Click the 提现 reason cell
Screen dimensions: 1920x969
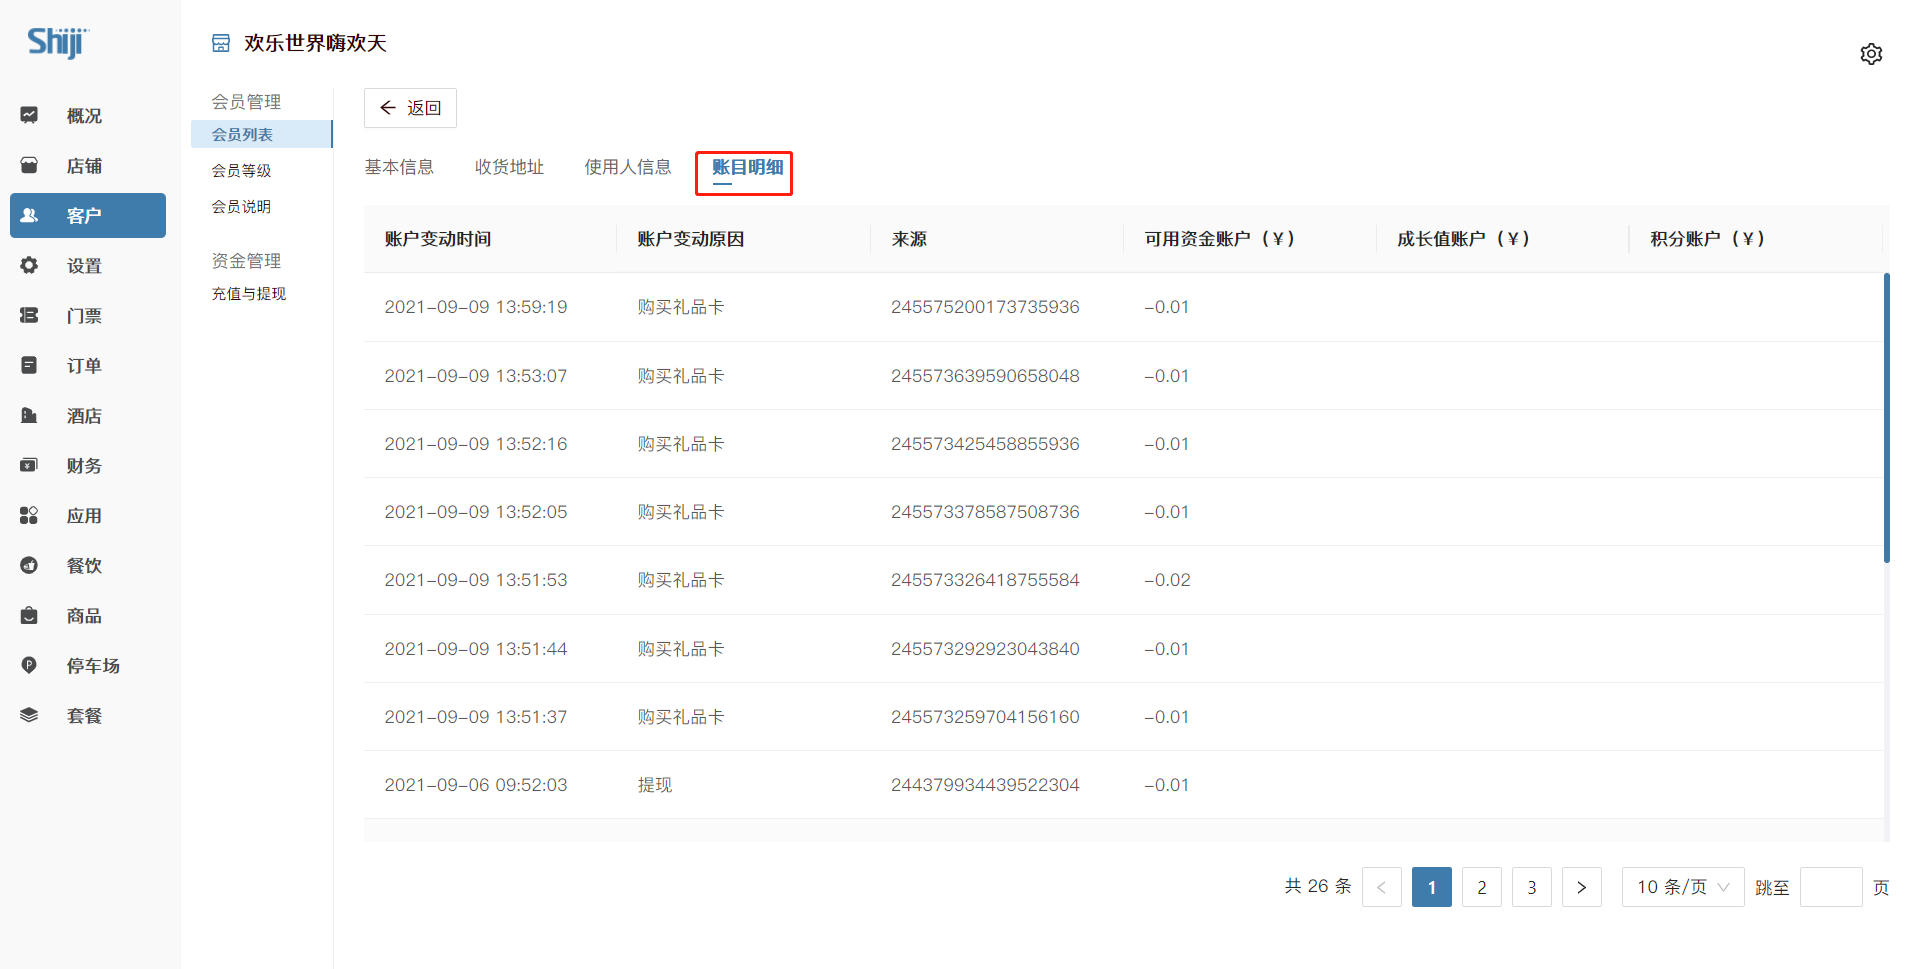click(655, 785)
